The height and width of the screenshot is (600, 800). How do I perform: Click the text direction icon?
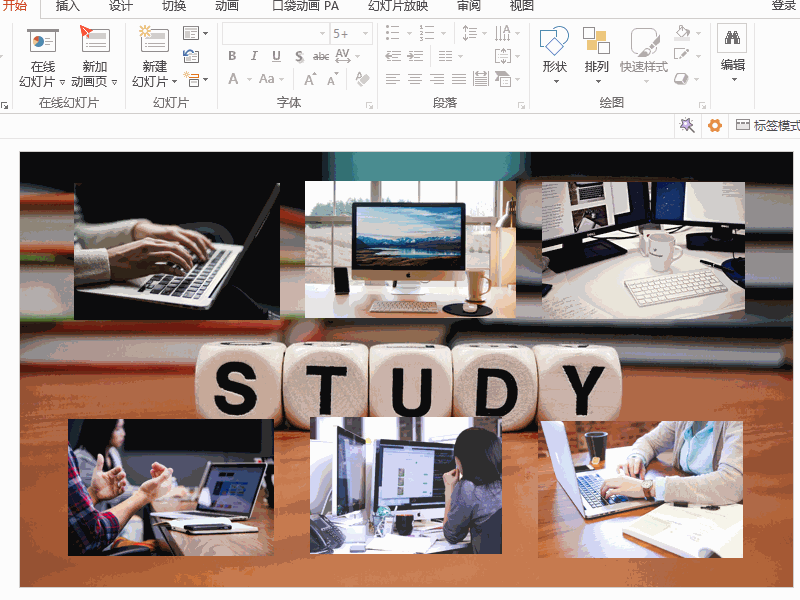(x=503, y=33)
